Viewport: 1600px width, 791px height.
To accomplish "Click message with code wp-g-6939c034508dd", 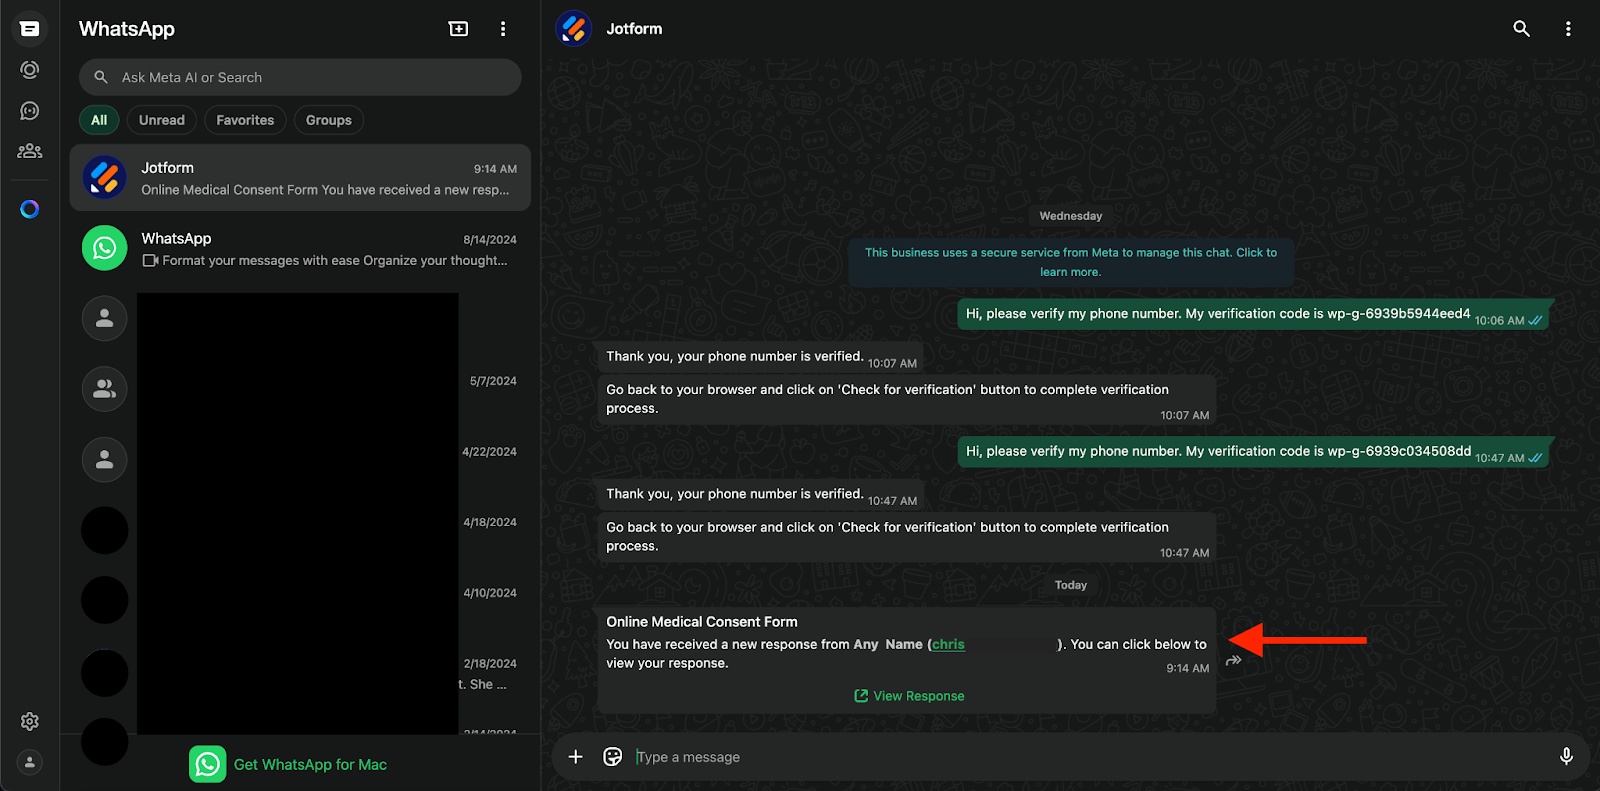I will 1253,452.
